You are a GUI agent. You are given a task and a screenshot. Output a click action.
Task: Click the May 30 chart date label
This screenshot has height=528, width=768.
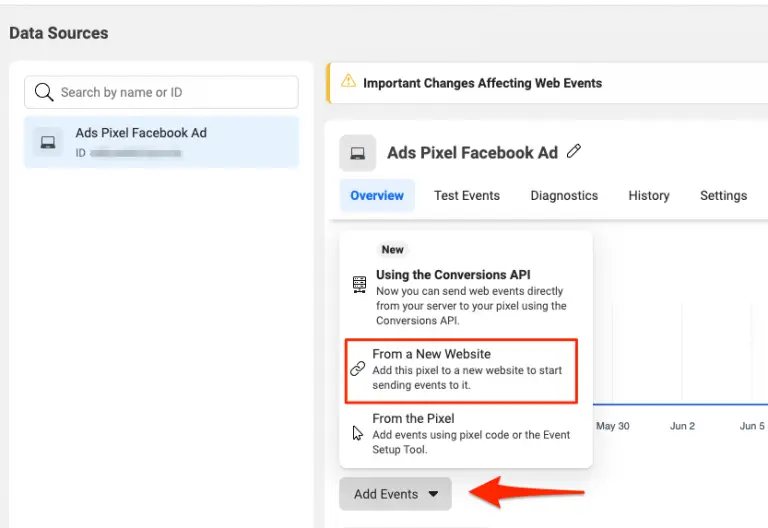coord(613,426)
